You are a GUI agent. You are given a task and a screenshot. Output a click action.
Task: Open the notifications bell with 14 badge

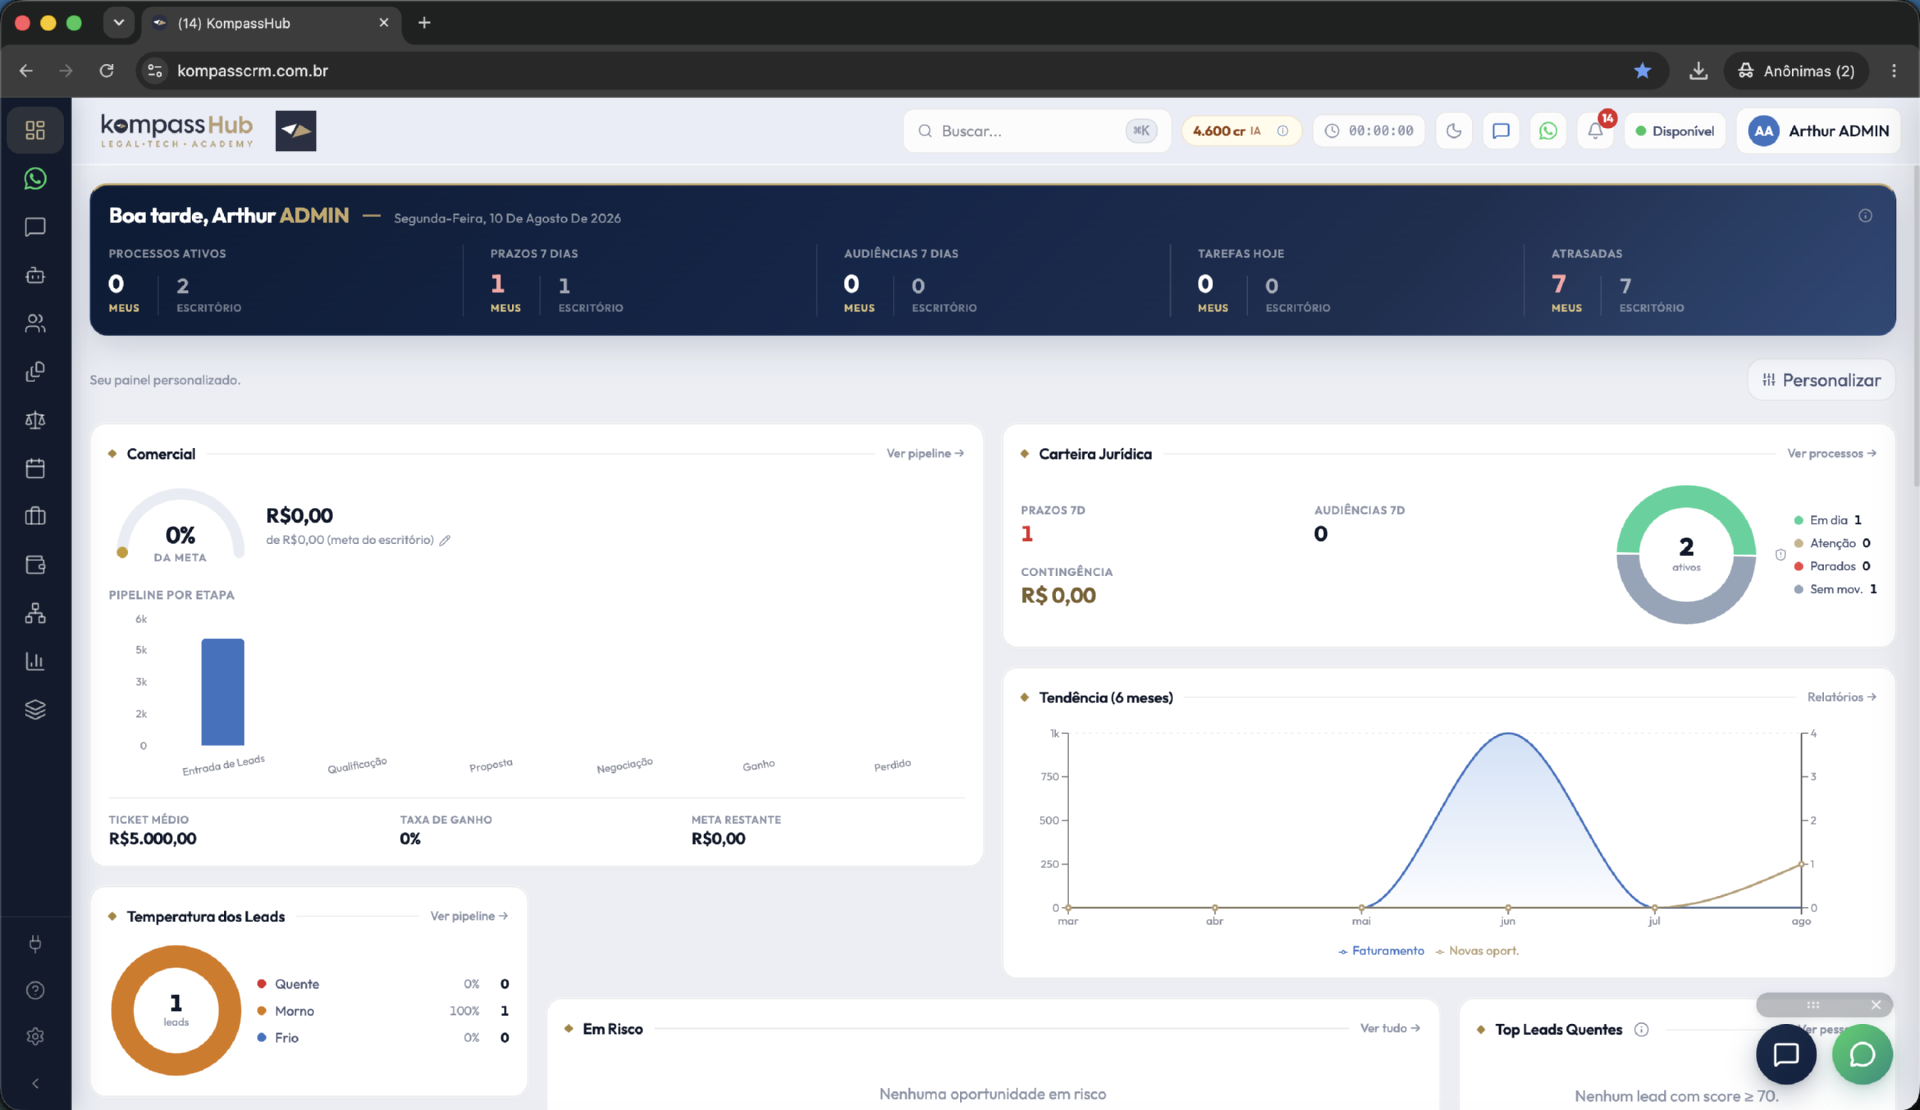click(1596, 130)
